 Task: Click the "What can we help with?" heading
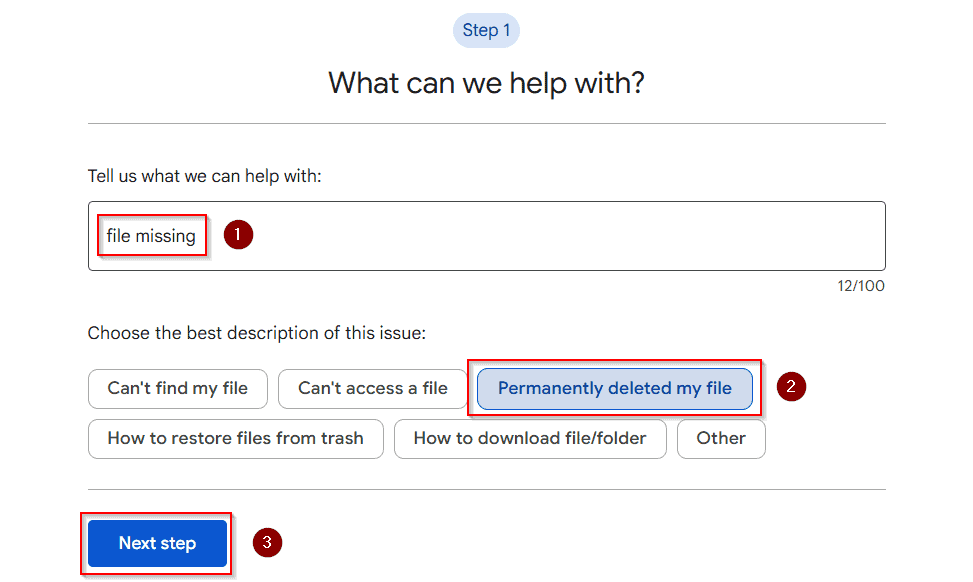point(486,83)
